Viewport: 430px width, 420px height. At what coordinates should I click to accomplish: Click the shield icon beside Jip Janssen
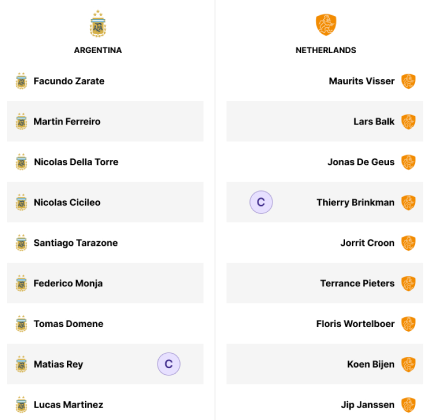pyautogui.click(x=408, y=405)
